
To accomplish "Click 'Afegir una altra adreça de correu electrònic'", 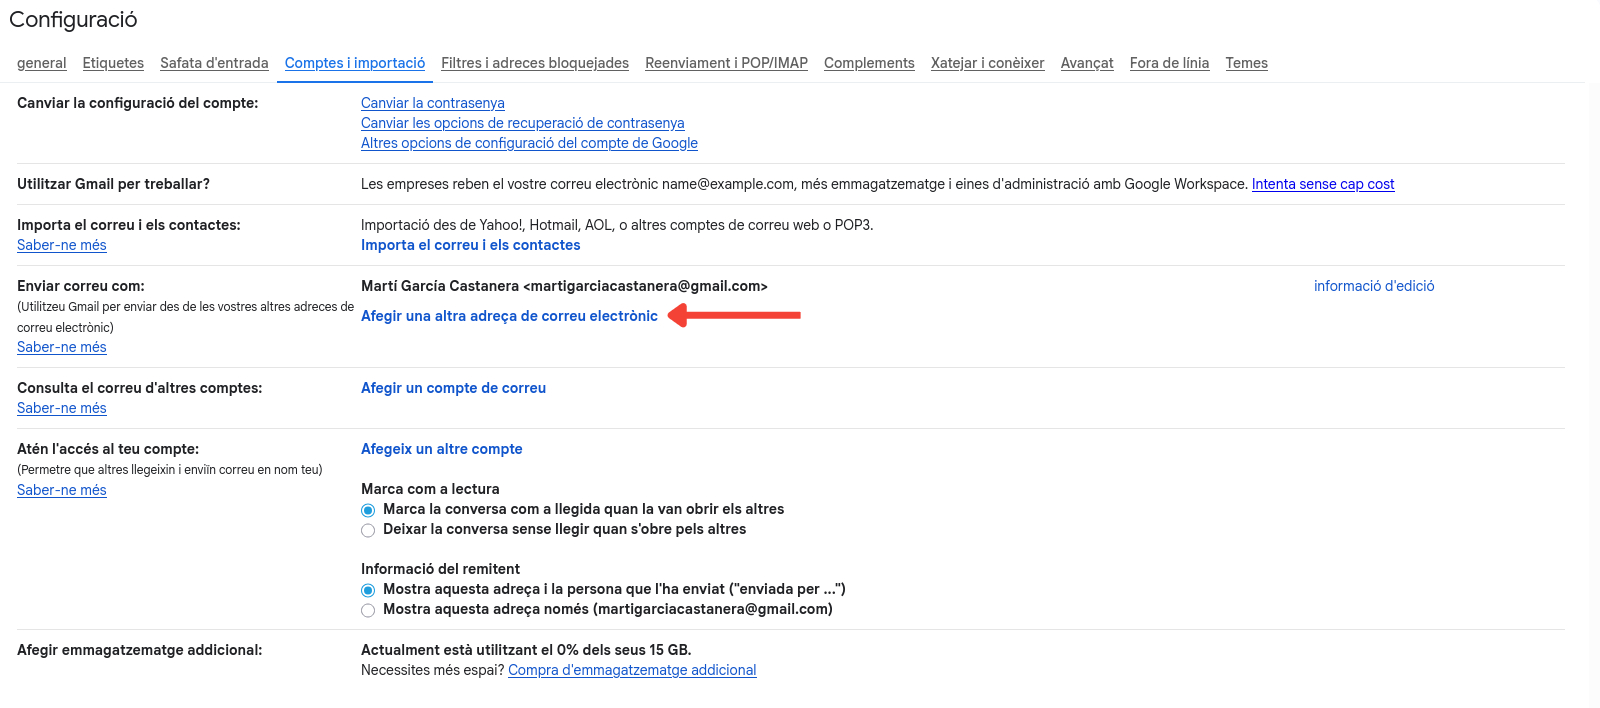I will coord(509,316).
